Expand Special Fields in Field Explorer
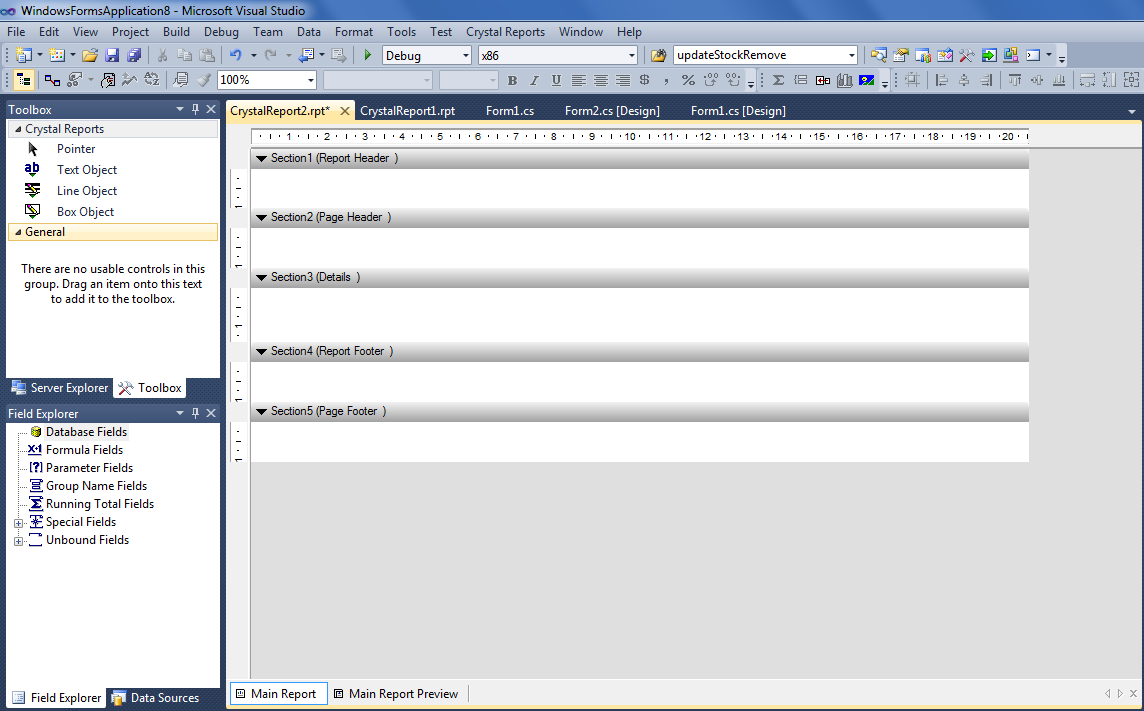The image size is (1144, 711). click(x=18, y=521)
